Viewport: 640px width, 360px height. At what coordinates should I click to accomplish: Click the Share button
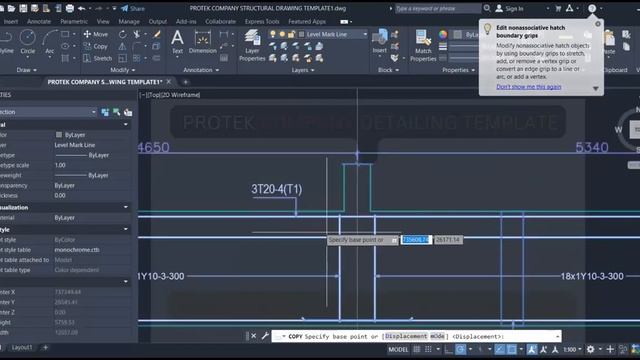(x=133, y=8)
